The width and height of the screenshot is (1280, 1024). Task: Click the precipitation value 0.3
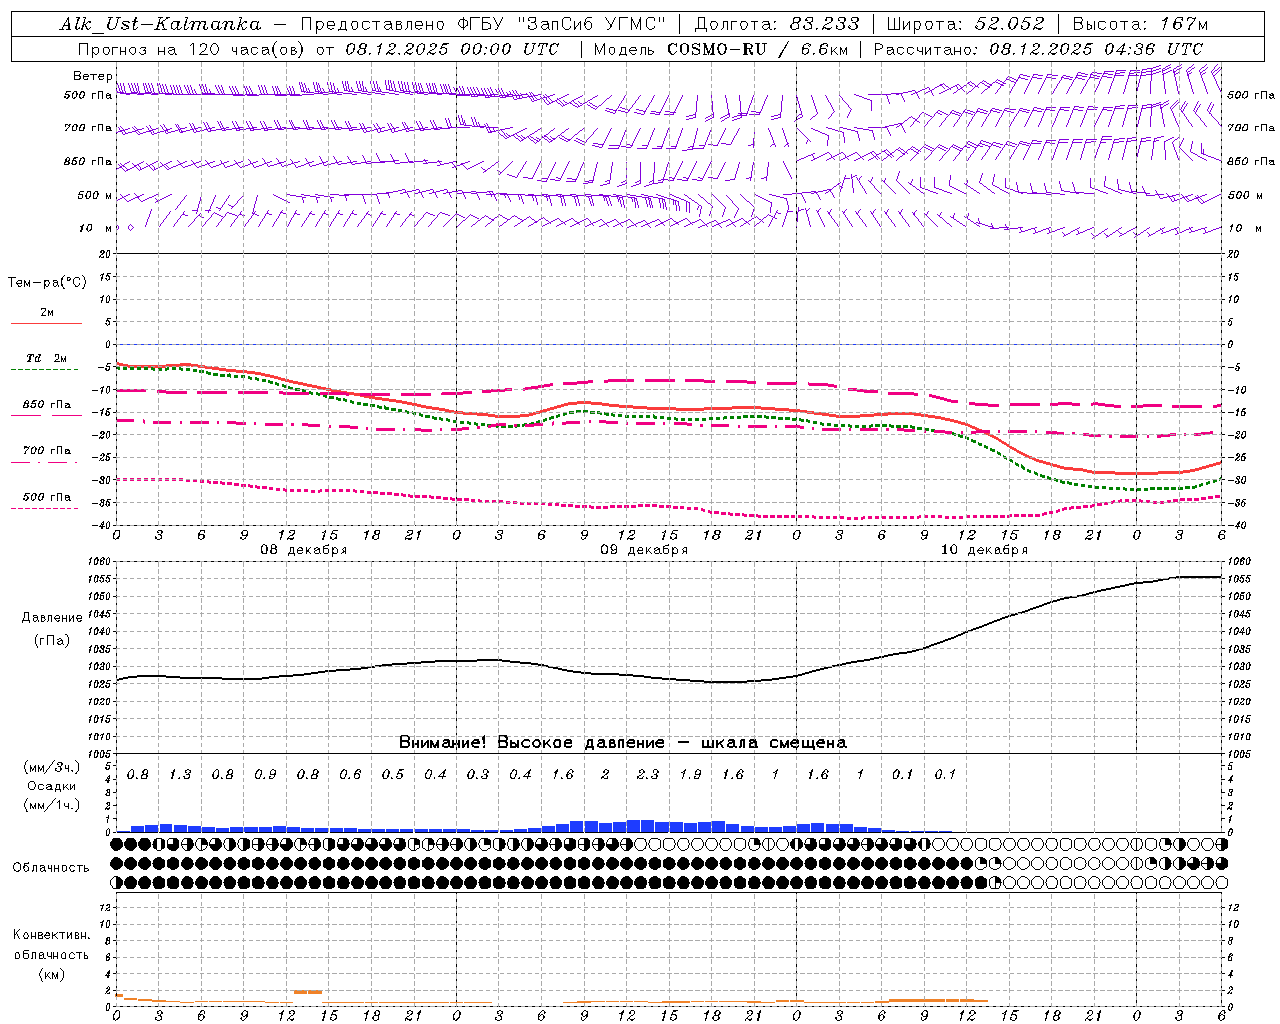[x=478, y=774]
